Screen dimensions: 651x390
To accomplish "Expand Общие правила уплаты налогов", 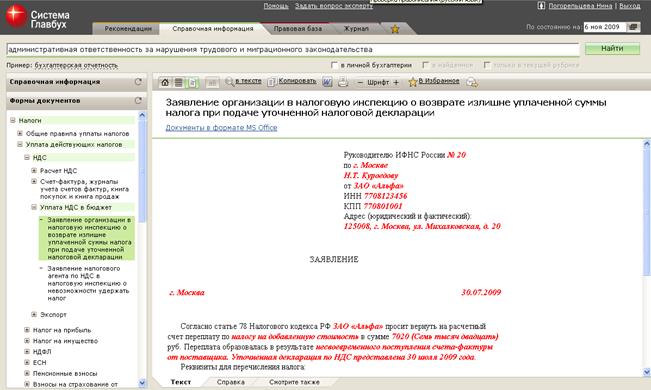I will 20,133.
